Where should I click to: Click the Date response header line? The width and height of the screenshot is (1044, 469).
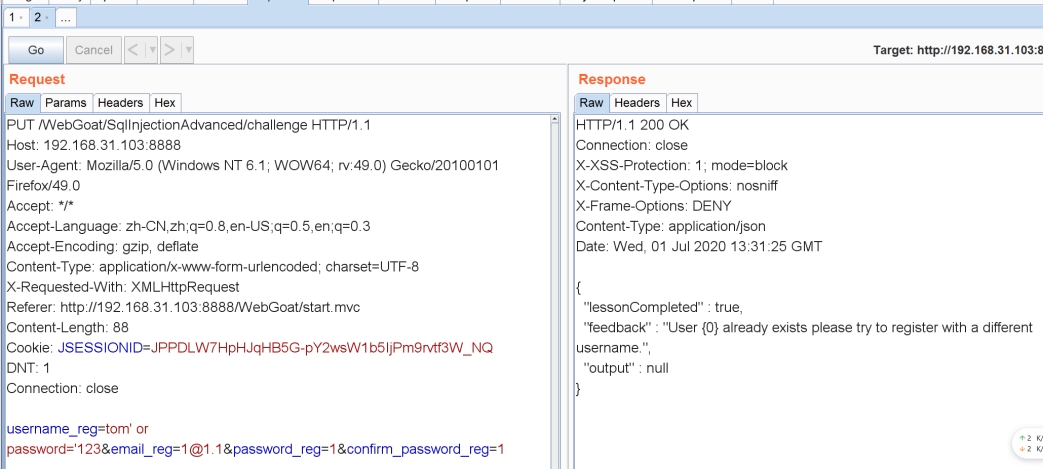coord(699,246)
